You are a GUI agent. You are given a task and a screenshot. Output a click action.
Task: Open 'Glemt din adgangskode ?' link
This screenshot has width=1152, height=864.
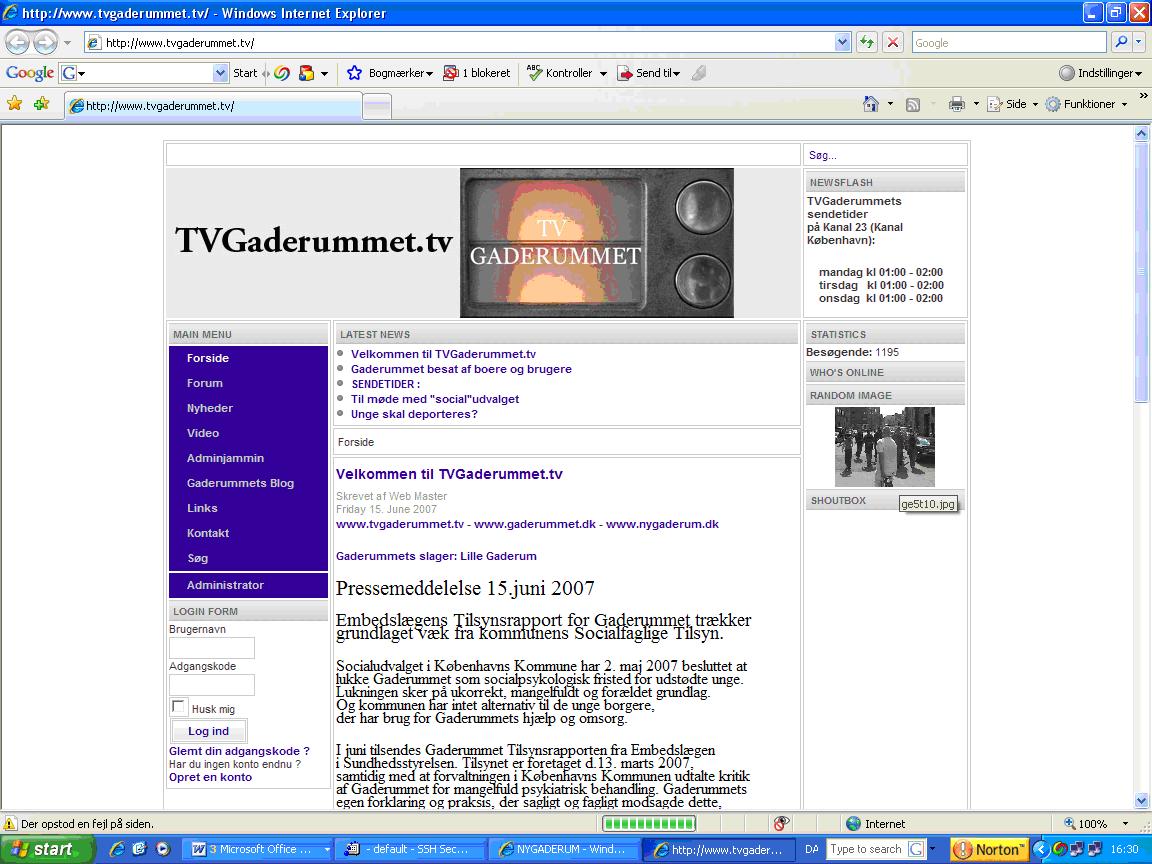click(239, 751)
